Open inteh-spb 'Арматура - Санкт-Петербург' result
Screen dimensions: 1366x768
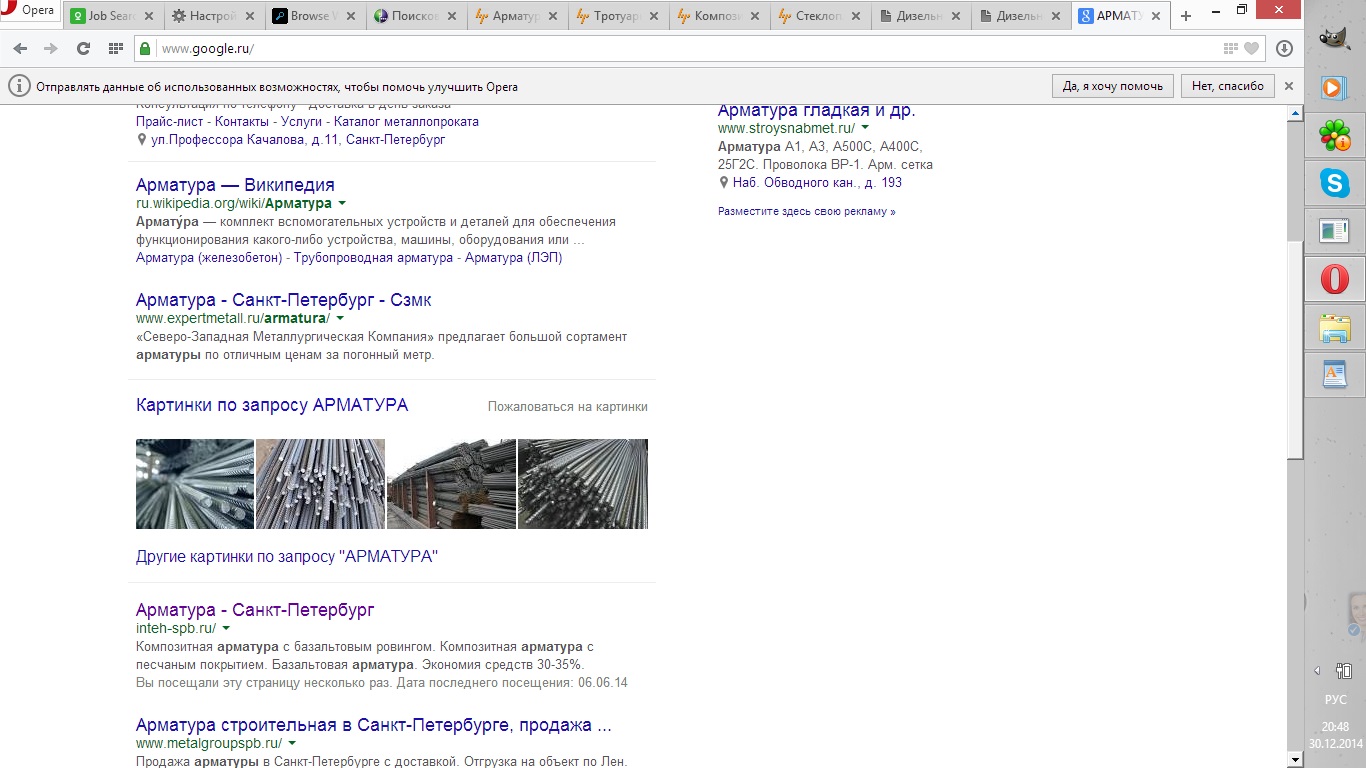(255, 610)
